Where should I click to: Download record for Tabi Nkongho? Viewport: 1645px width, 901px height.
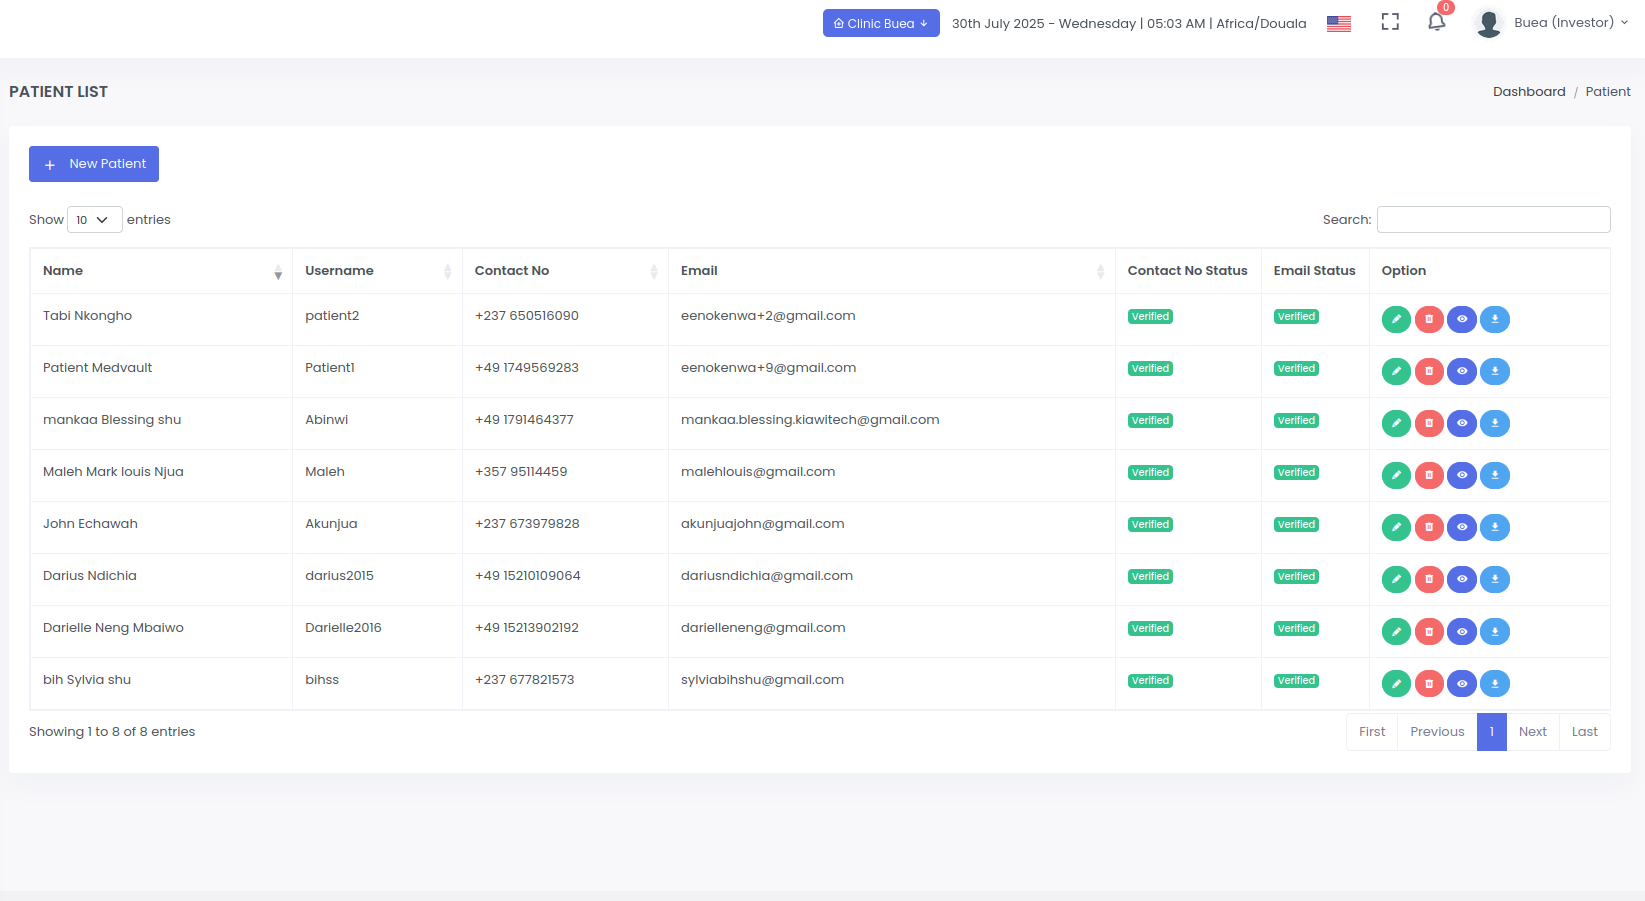click(1495, 319)
